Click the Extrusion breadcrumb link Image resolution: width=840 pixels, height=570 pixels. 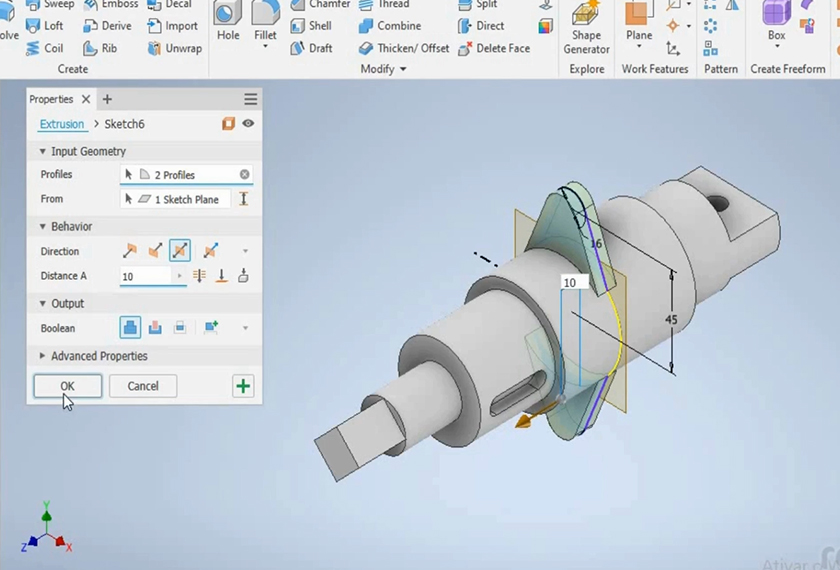62,124
